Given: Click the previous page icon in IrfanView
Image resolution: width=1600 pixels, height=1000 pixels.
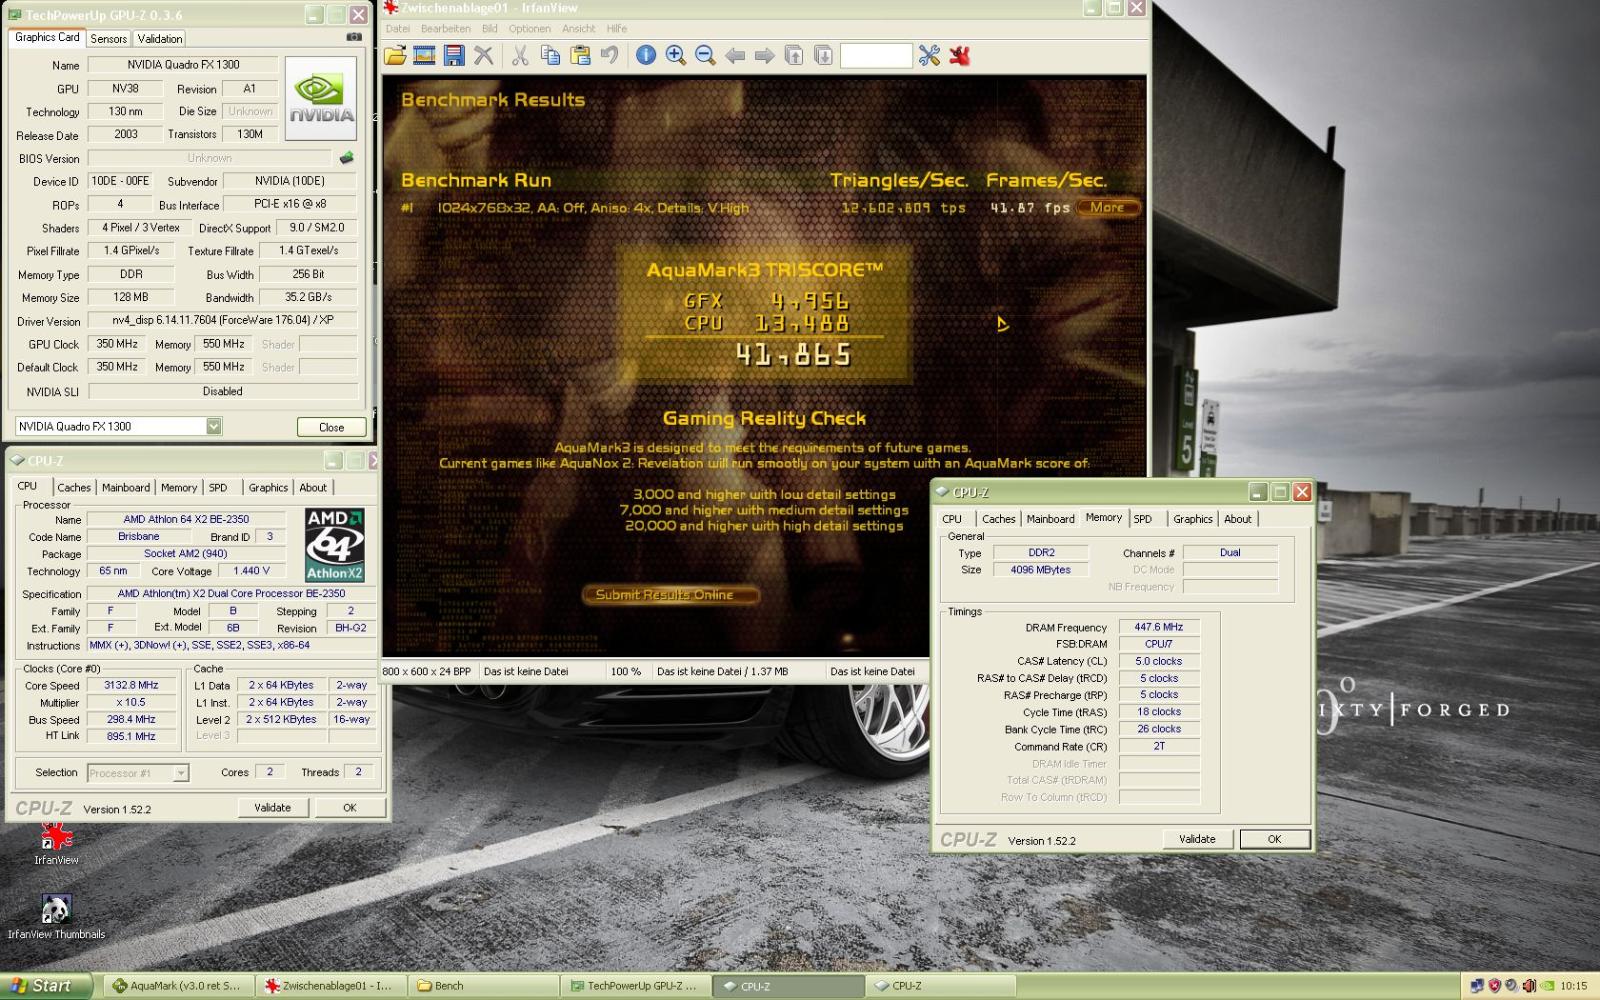Looking at the screenshot, I should [x=794, y=55].
